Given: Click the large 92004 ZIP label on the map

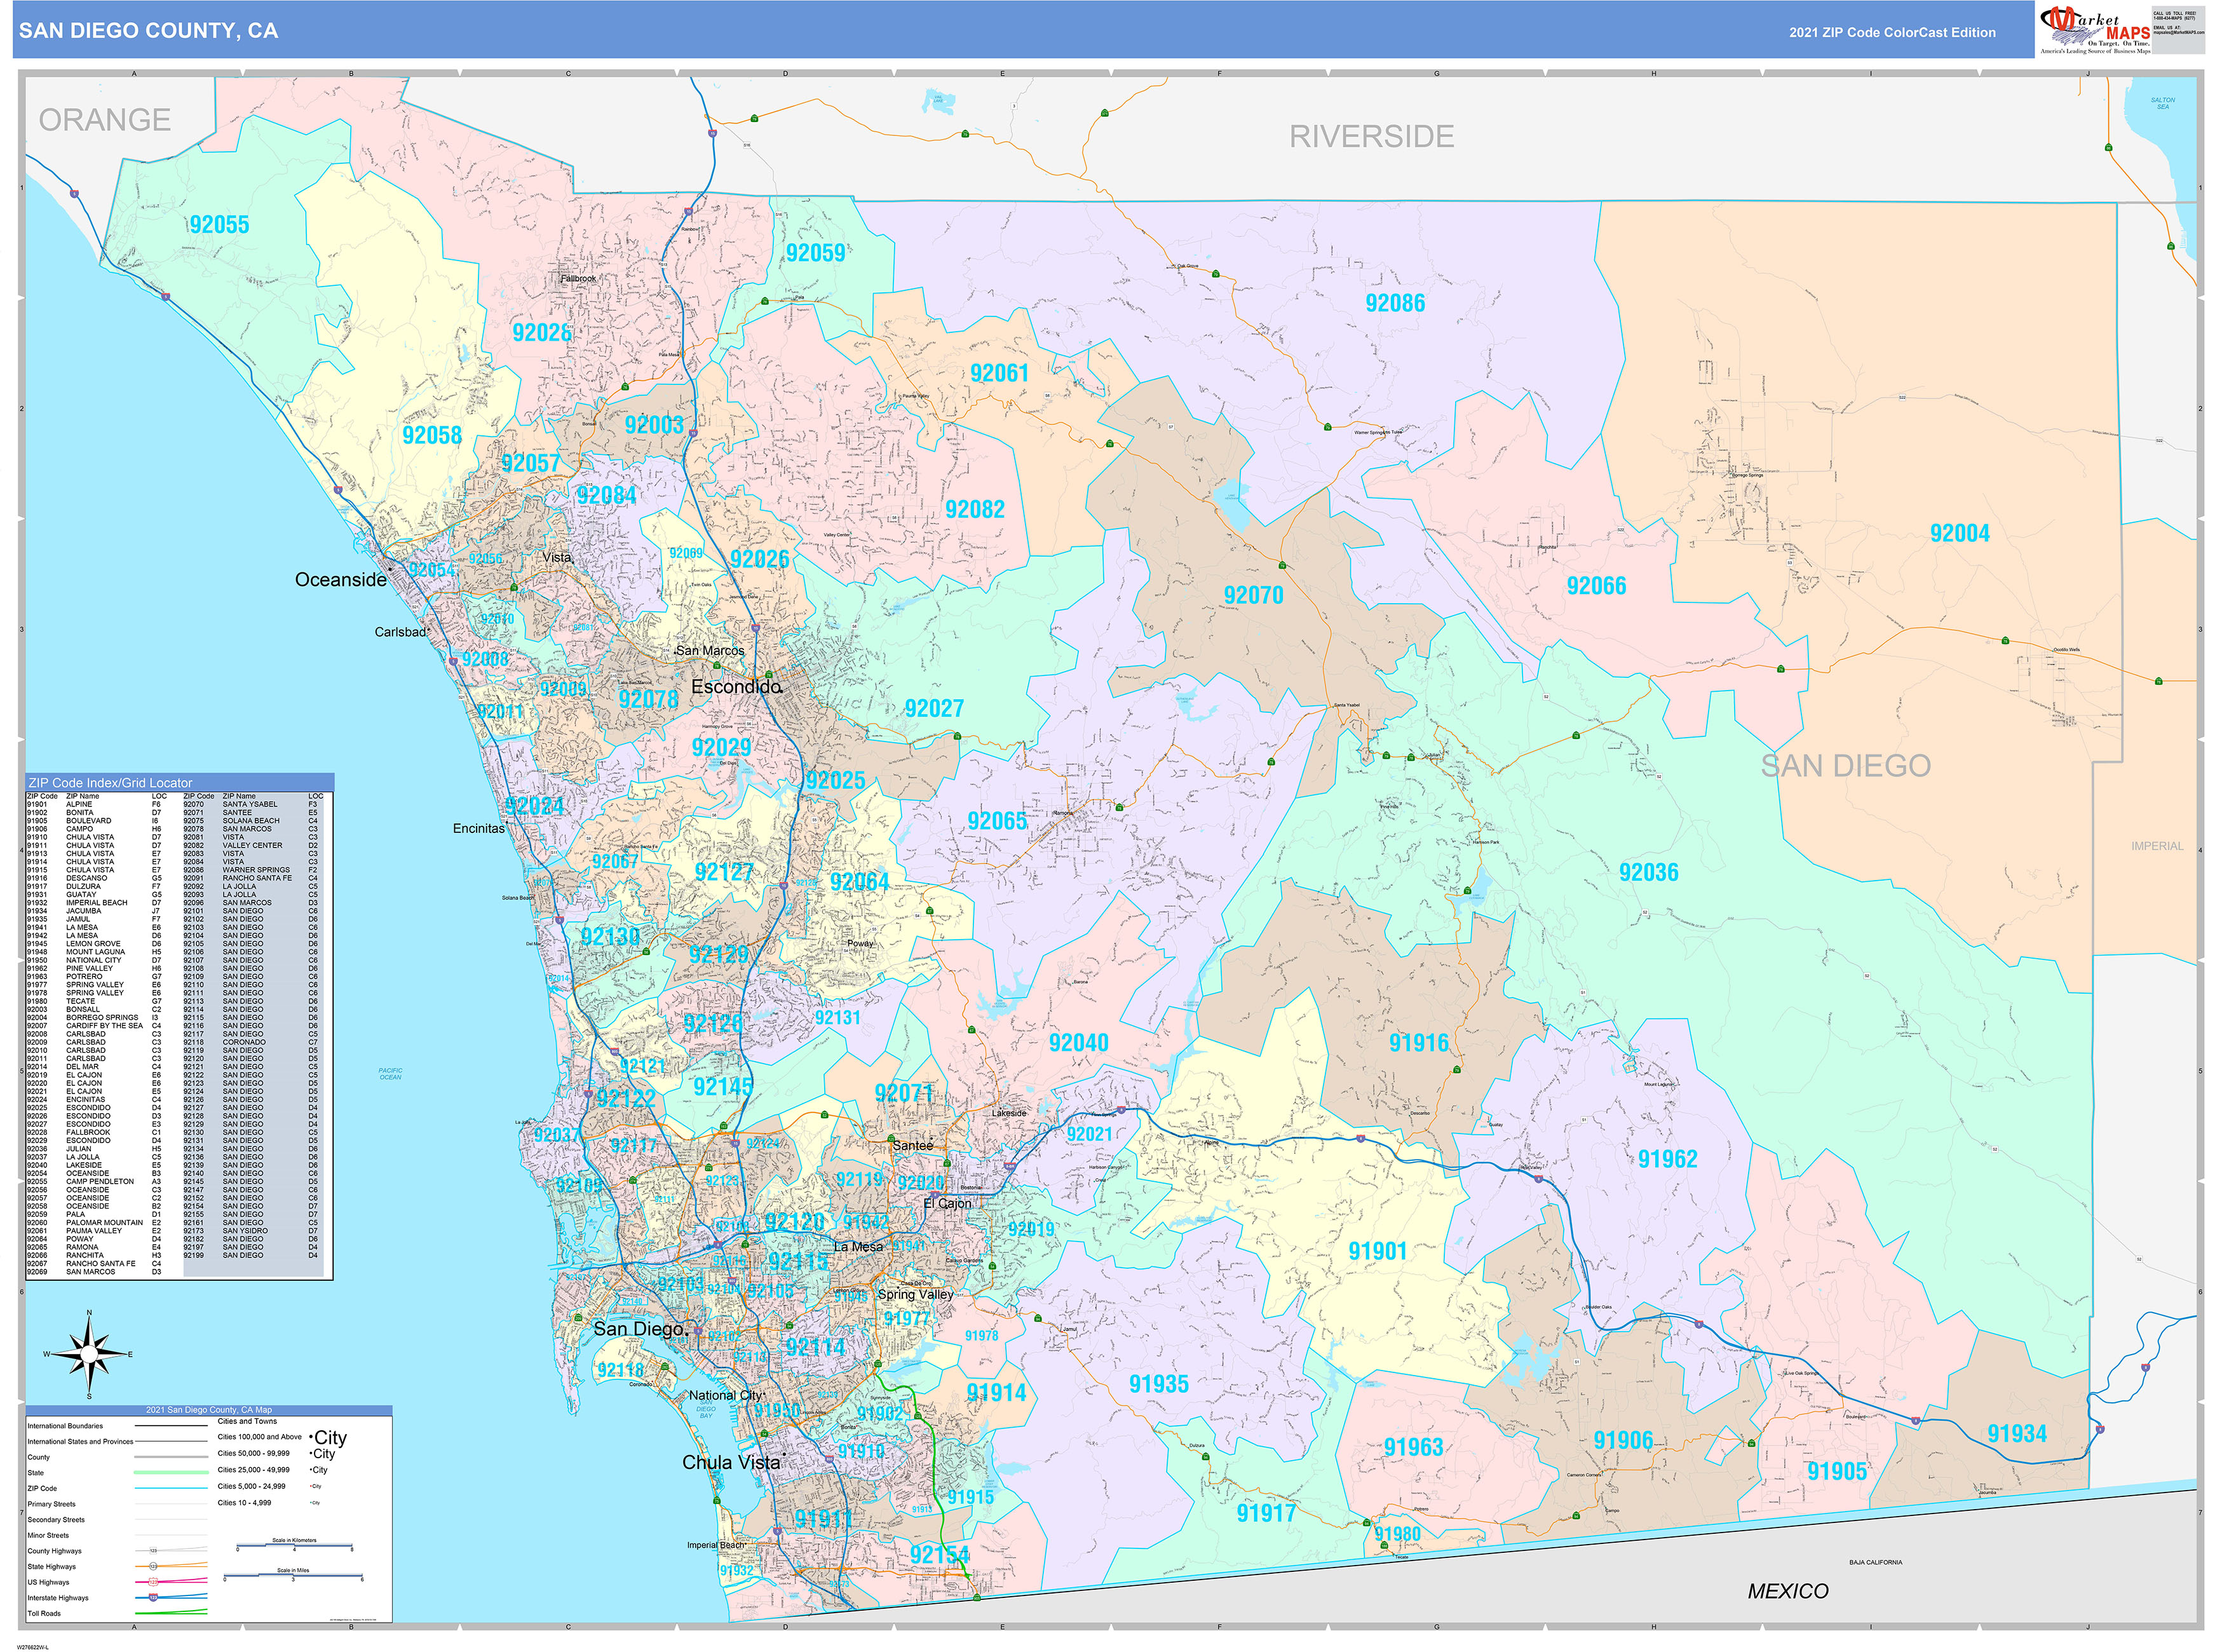Looking at the screenshot, I should (x=1959, y=533).
